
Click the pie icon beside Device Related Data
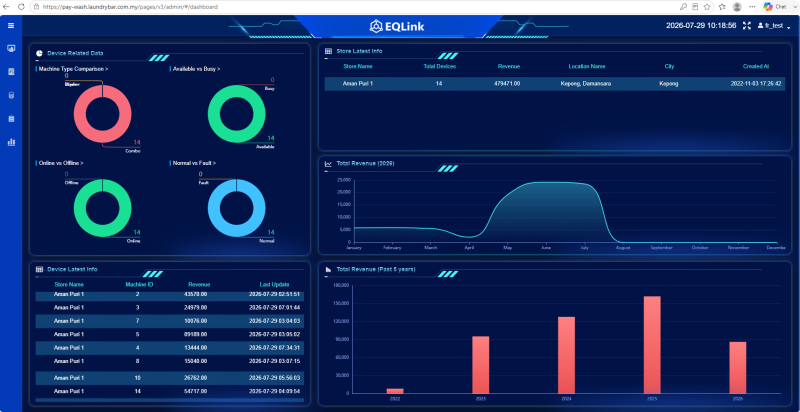click(39, 53)
